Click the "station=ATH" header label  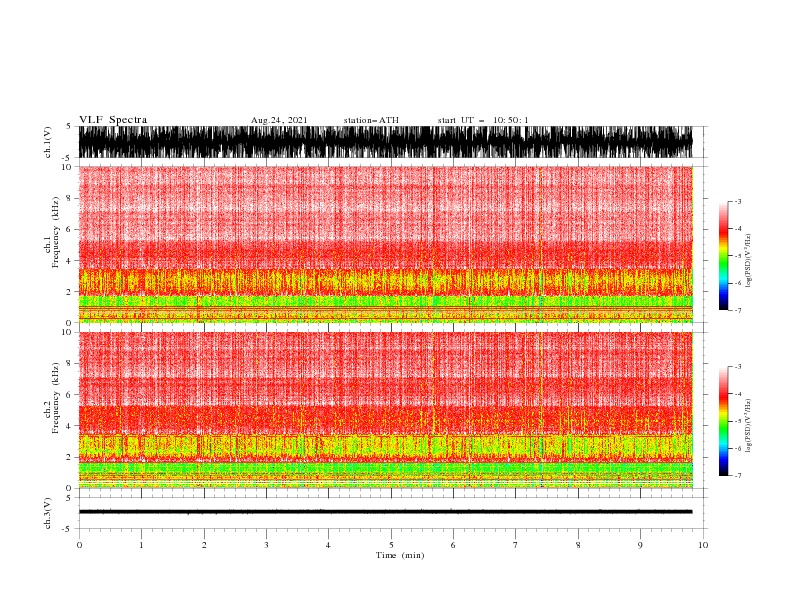pyautogui.click(x=371, y=120)
